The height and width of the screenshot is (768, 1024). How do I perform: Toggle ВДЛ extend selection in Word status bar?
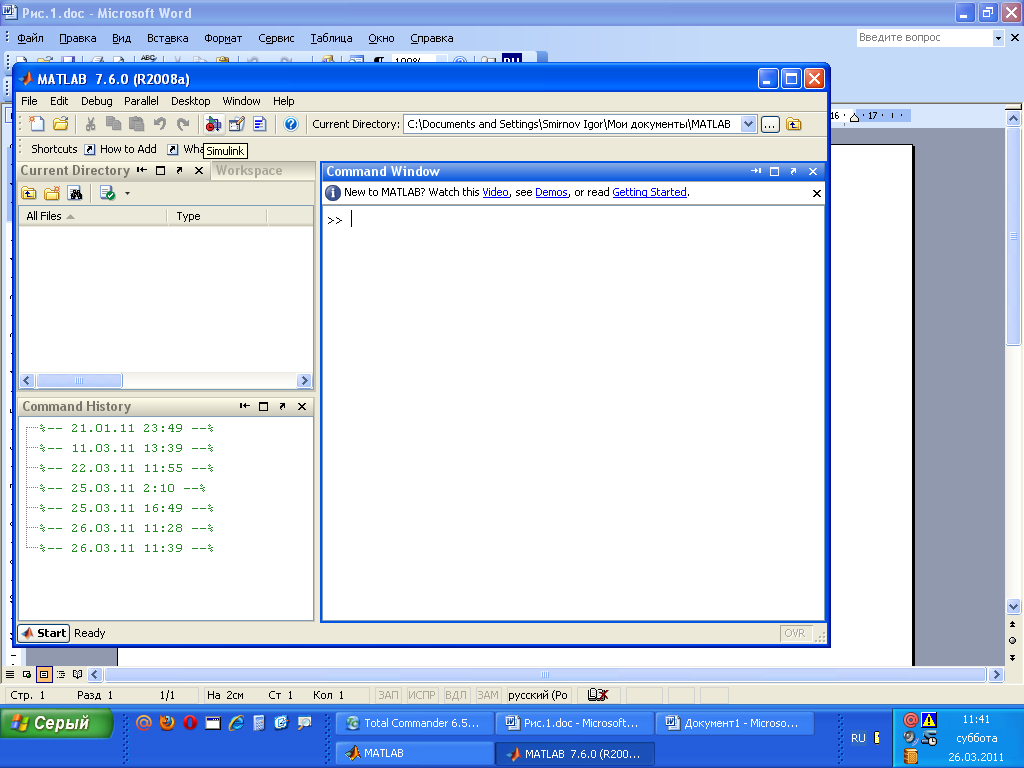455,695
